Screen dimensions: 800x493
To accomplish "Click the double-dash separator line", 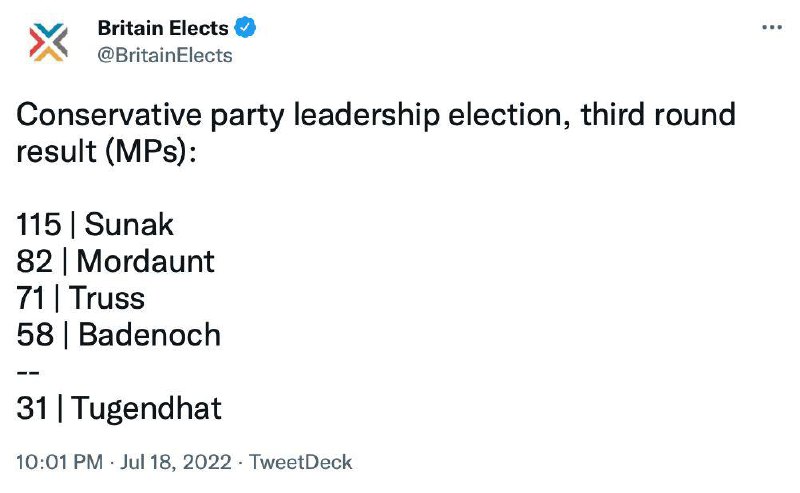I will click(27, 372).
